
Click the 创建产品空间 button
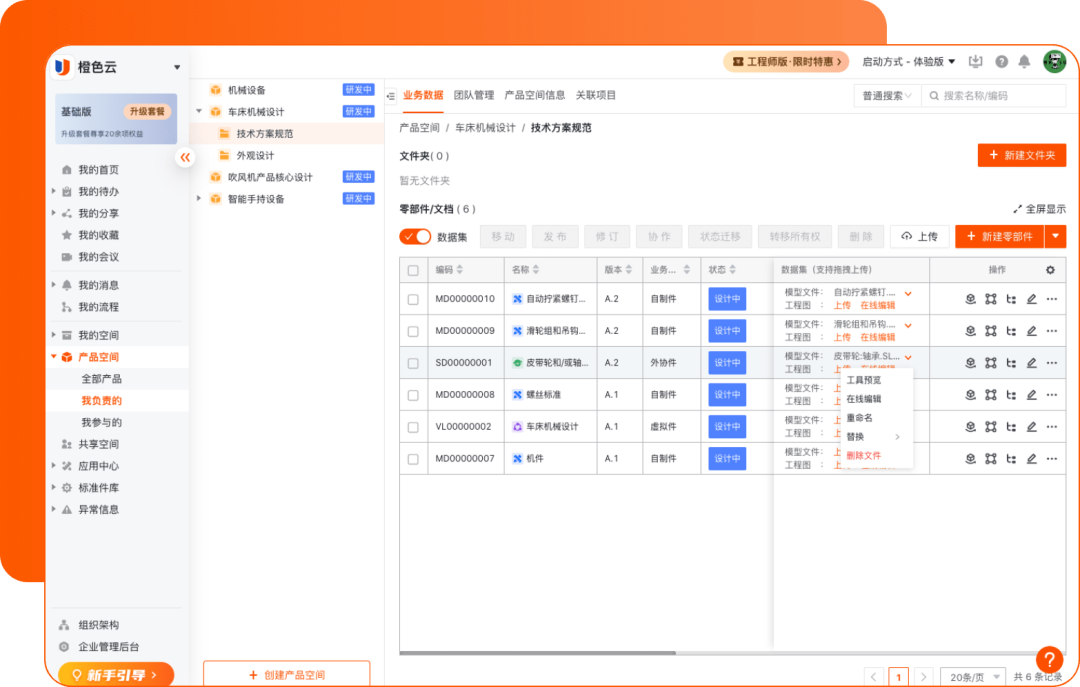click(x=286, y=675)
